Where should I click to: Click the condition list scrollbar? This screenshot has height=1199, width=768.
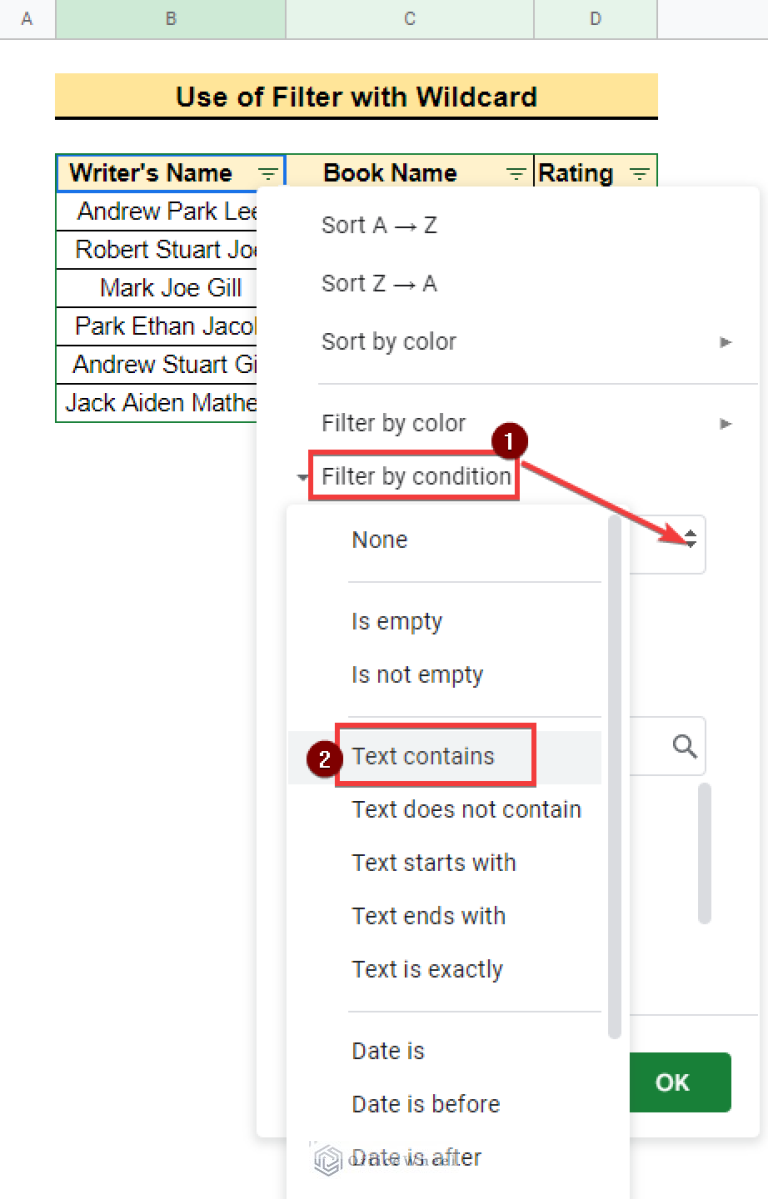(615, 780)
